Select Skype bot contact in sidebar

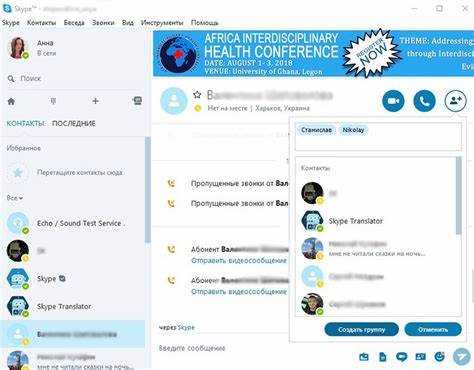point(73,279)
